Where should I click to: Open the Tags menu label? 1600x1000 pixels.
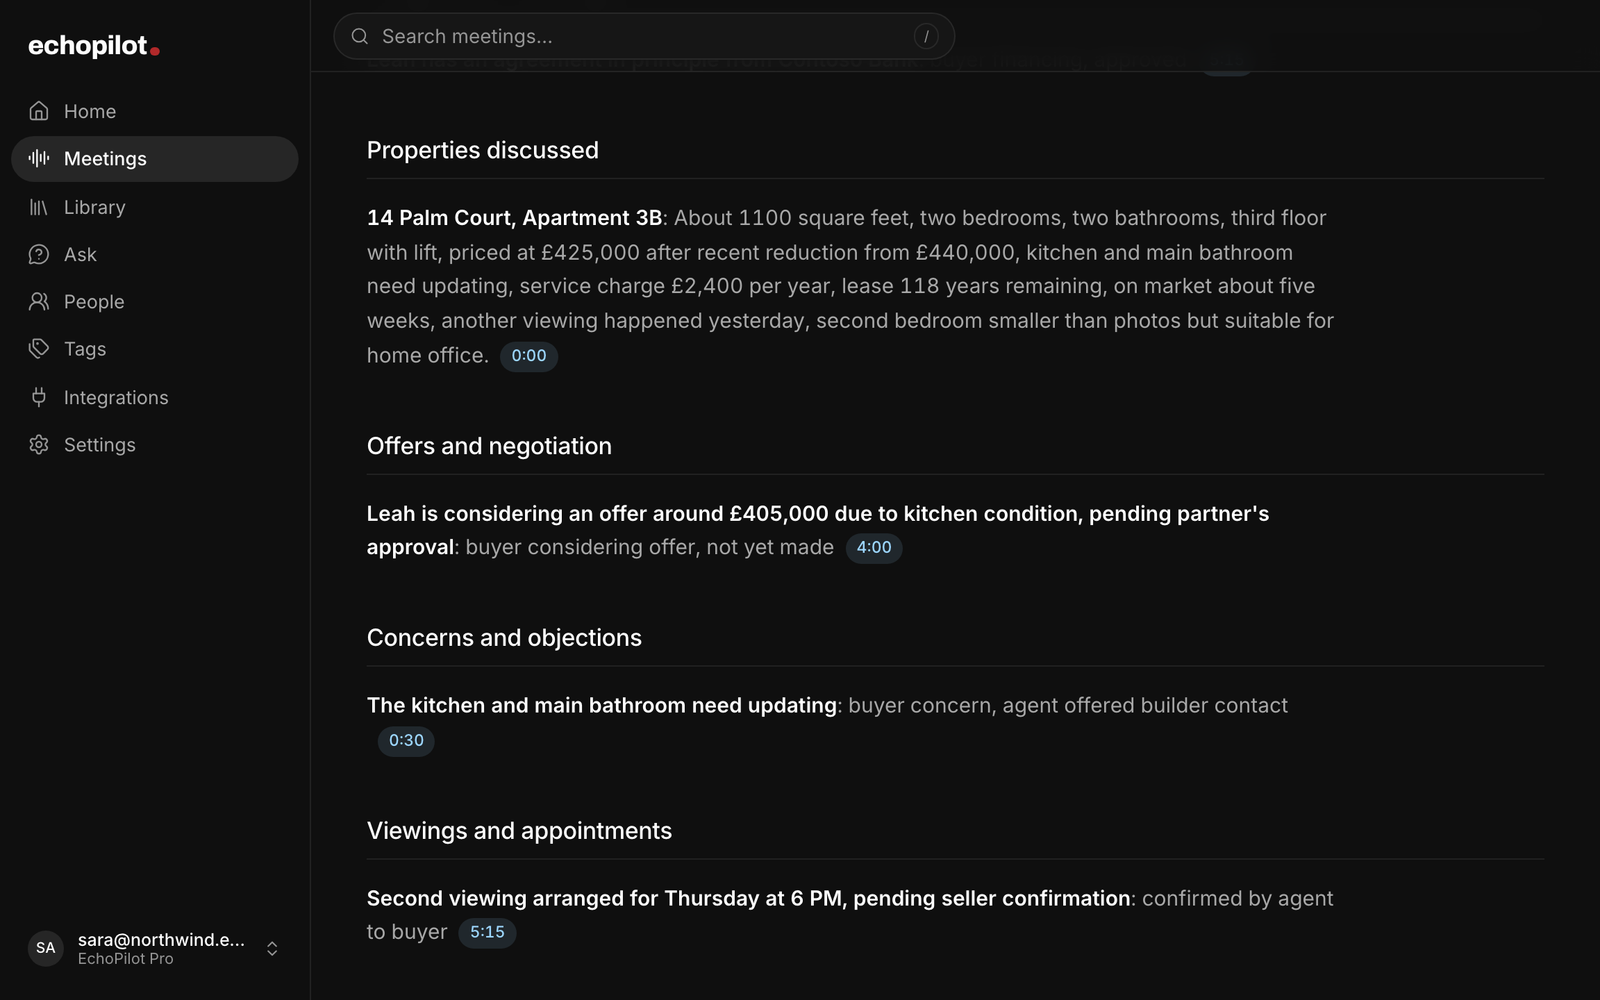click(85, 349)
